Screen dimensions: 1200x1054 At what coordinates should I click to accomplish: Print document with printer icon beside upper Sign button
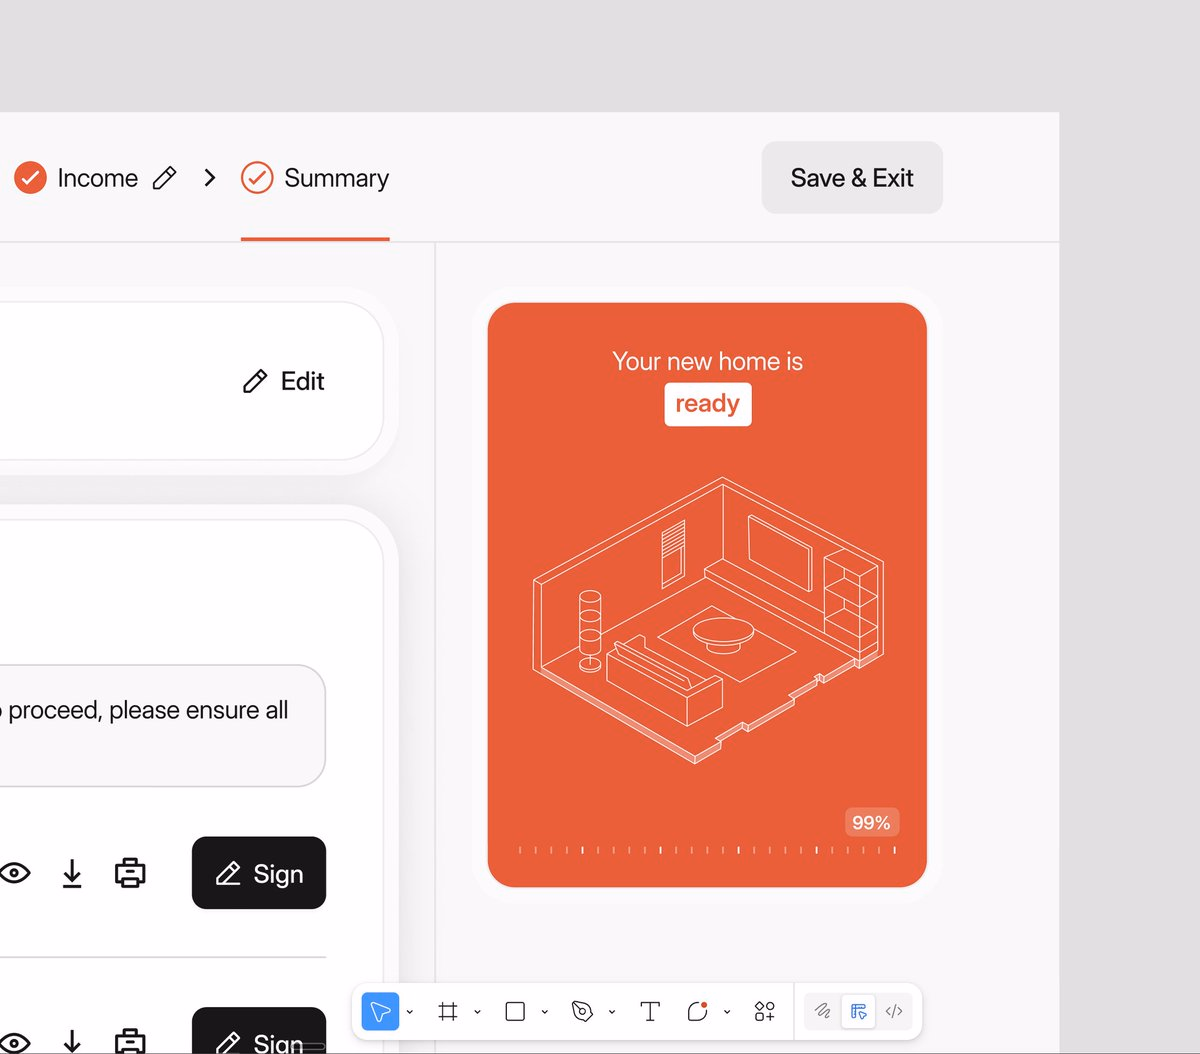tap(130, 873)
